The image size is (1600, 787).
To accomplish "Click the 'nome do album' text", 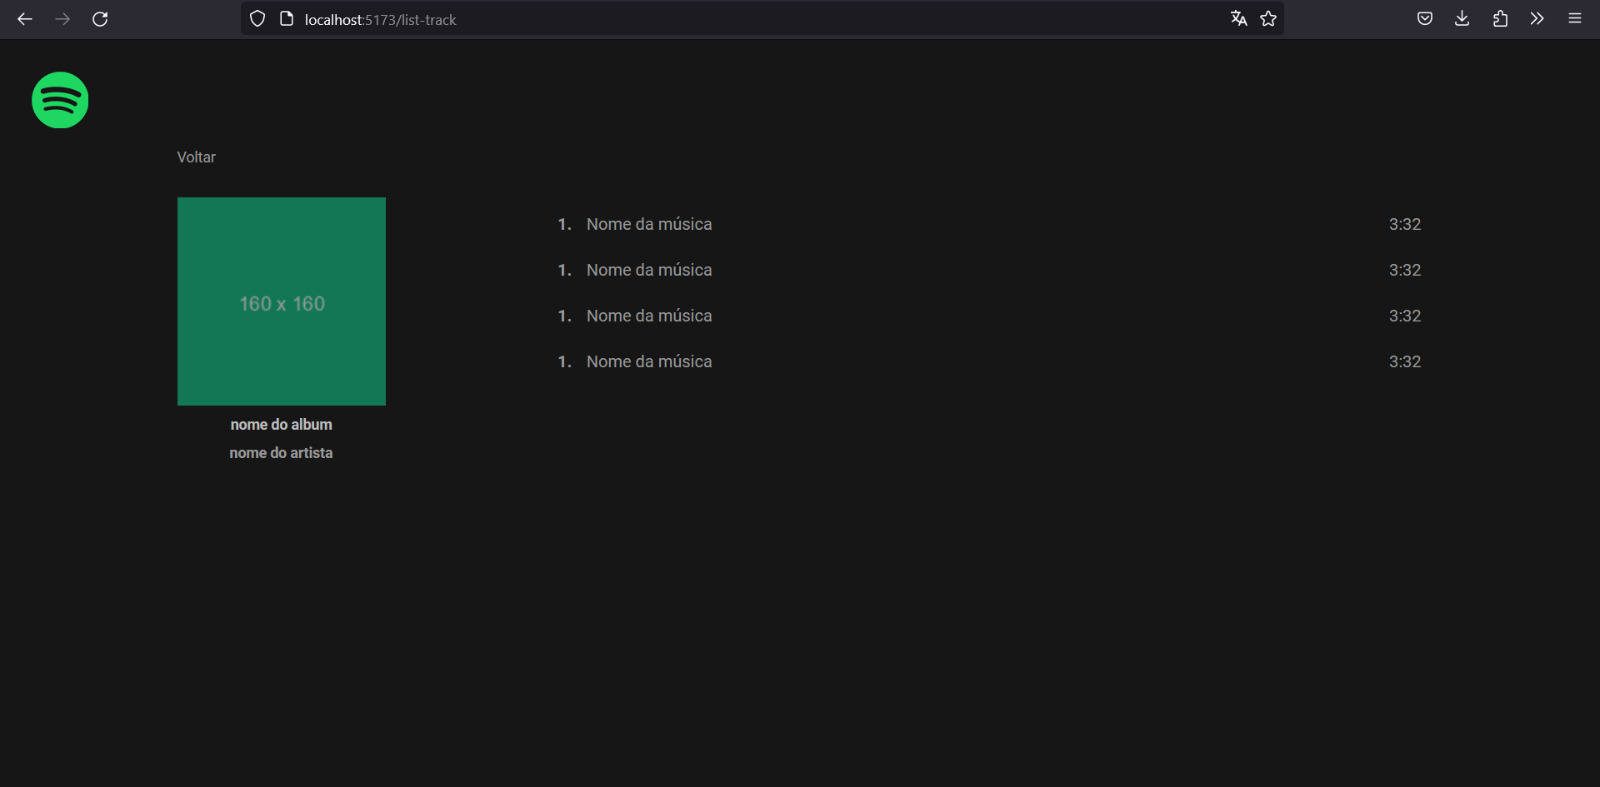I will tap(281, 425).
